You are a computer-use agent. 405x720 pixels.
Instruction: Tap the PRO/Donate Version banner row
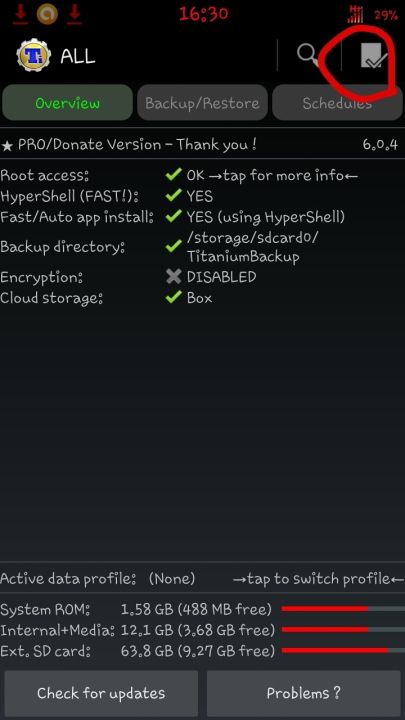[202, 145]
